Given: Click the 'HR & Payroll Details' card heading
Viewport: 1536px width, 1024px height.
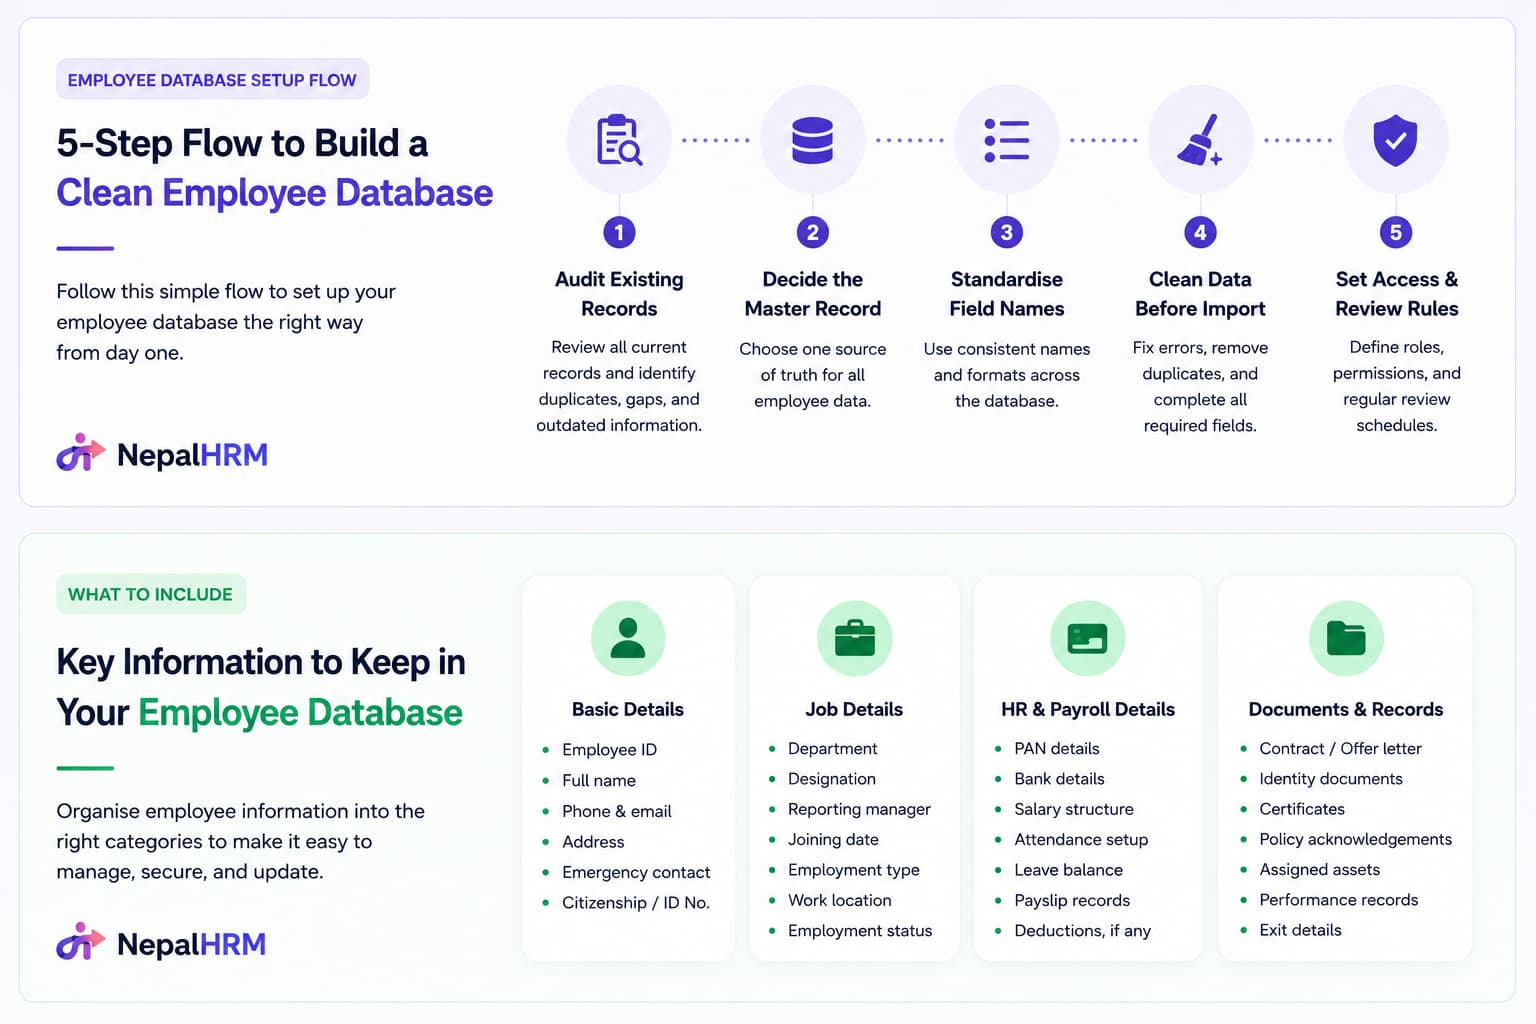Looking at the screenshot, I should (x=1088, y=709).
